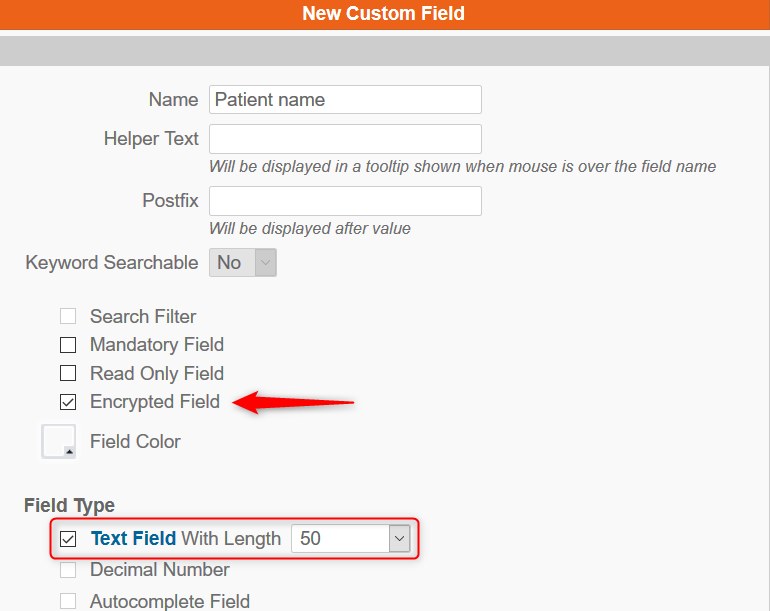Click the New Custom Field title bar
Image resolution: width=770 pixels, height=611 pixels.
pos(384,14)
